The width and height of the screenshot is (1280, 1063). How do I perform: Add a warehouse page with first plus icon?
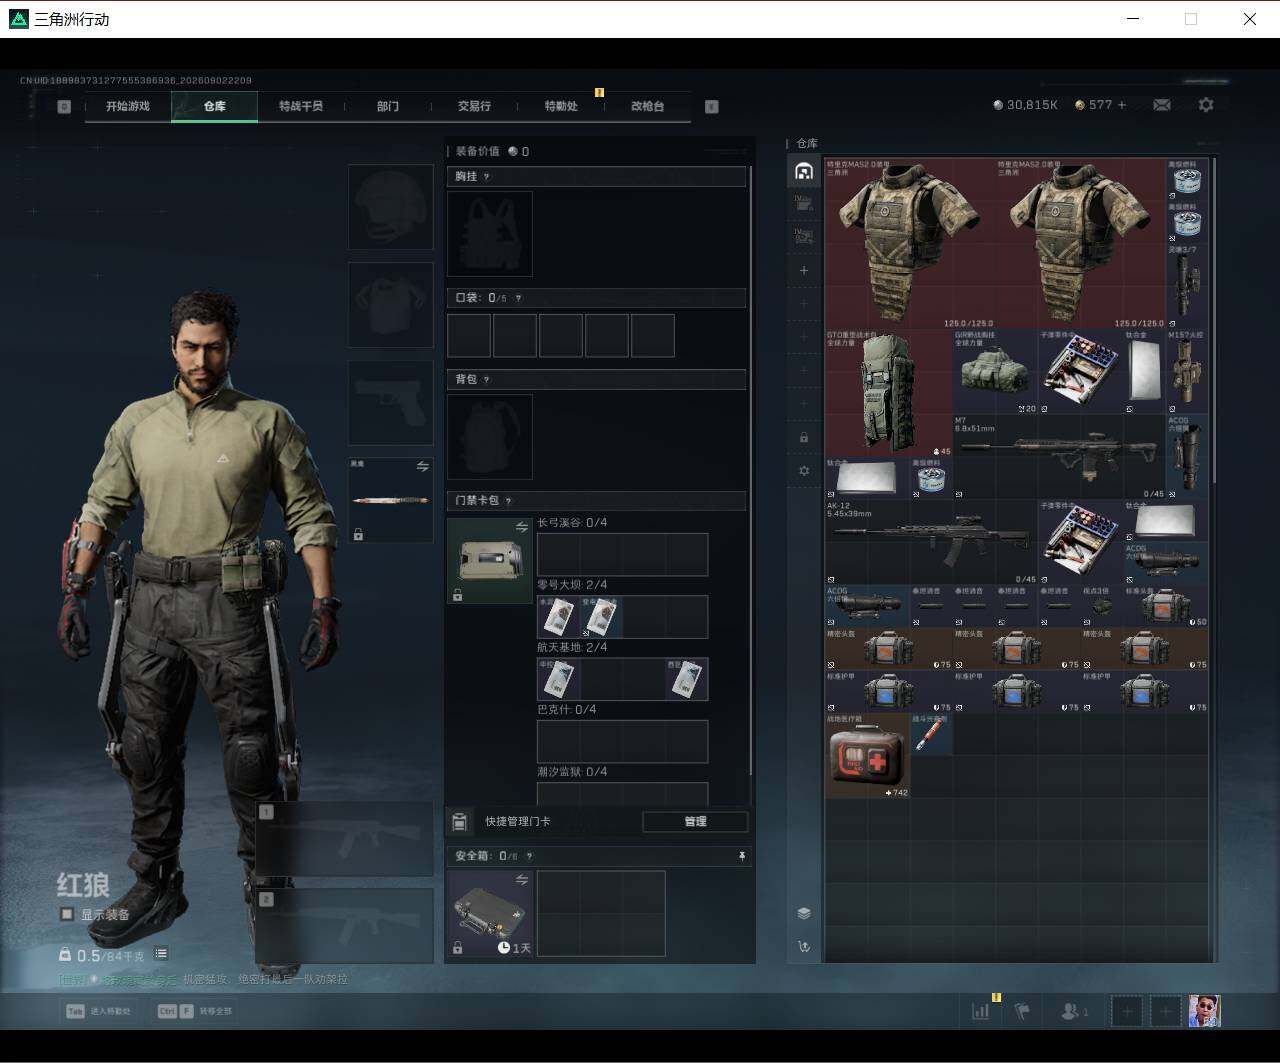pos(804,270)
